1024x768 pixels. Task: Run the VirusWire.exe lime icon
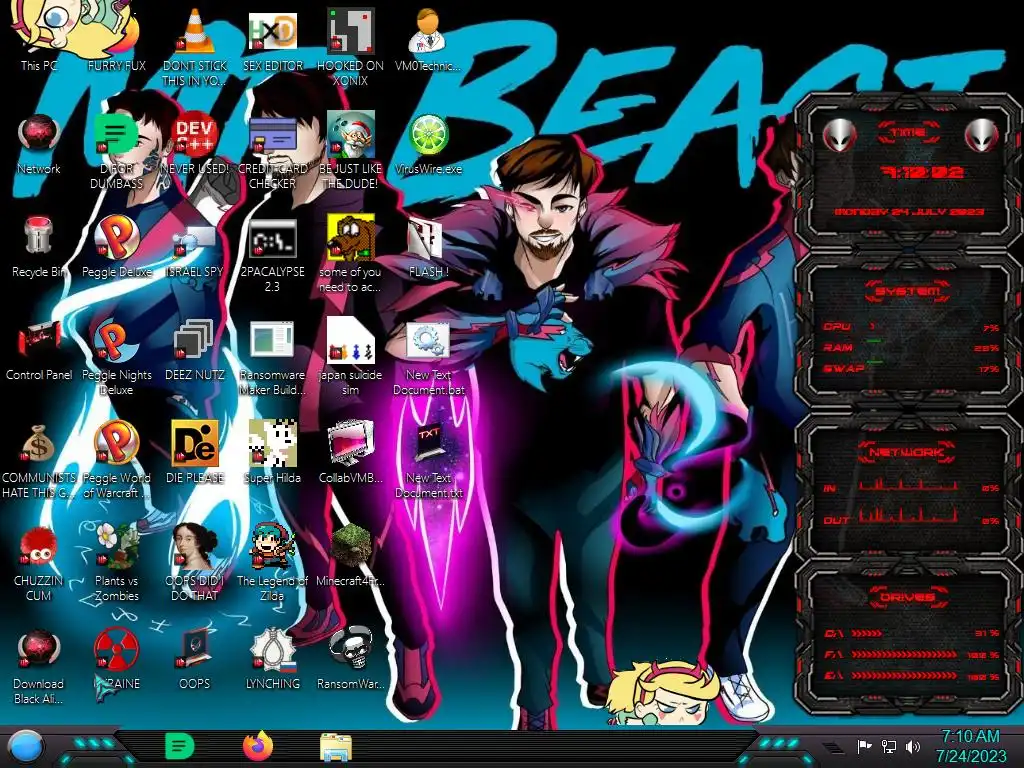tap(428, 144)
